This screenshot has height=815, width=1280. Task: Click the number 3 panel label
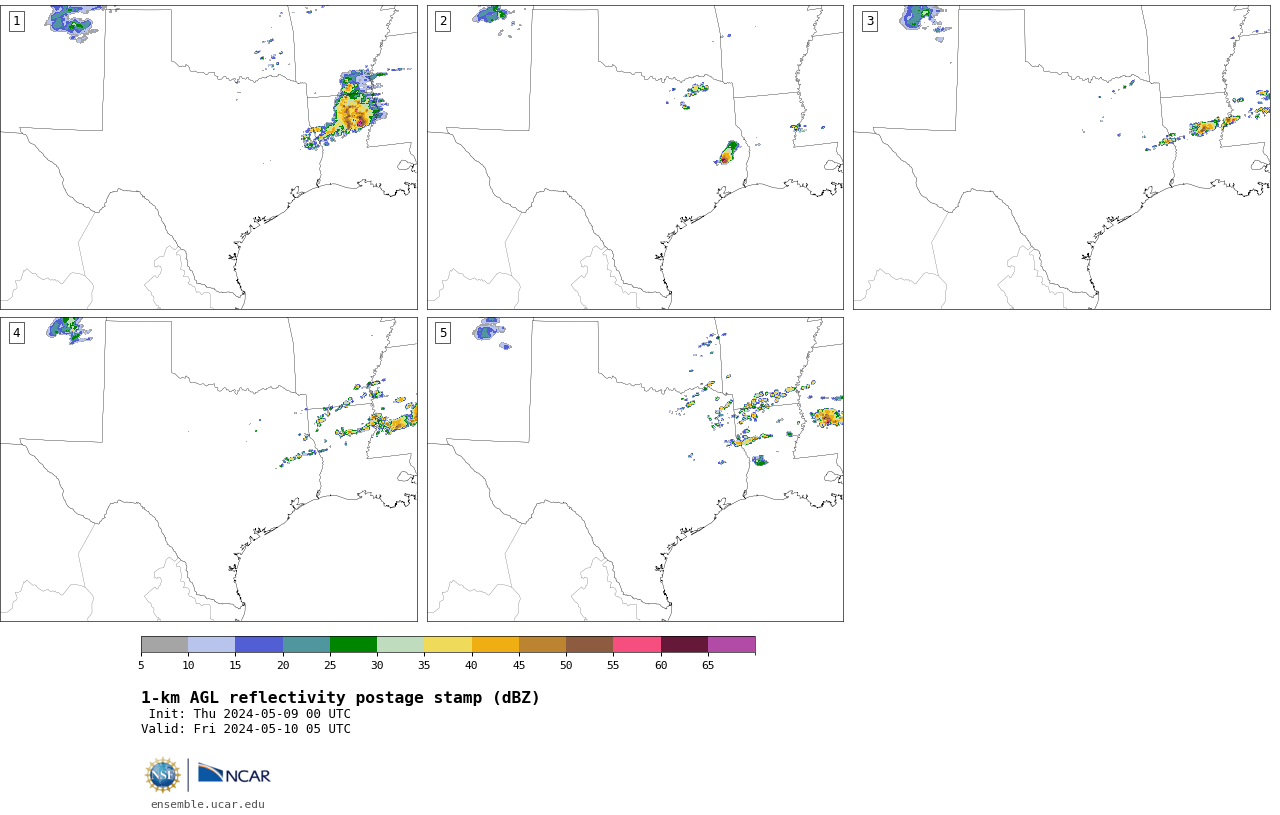869,21
